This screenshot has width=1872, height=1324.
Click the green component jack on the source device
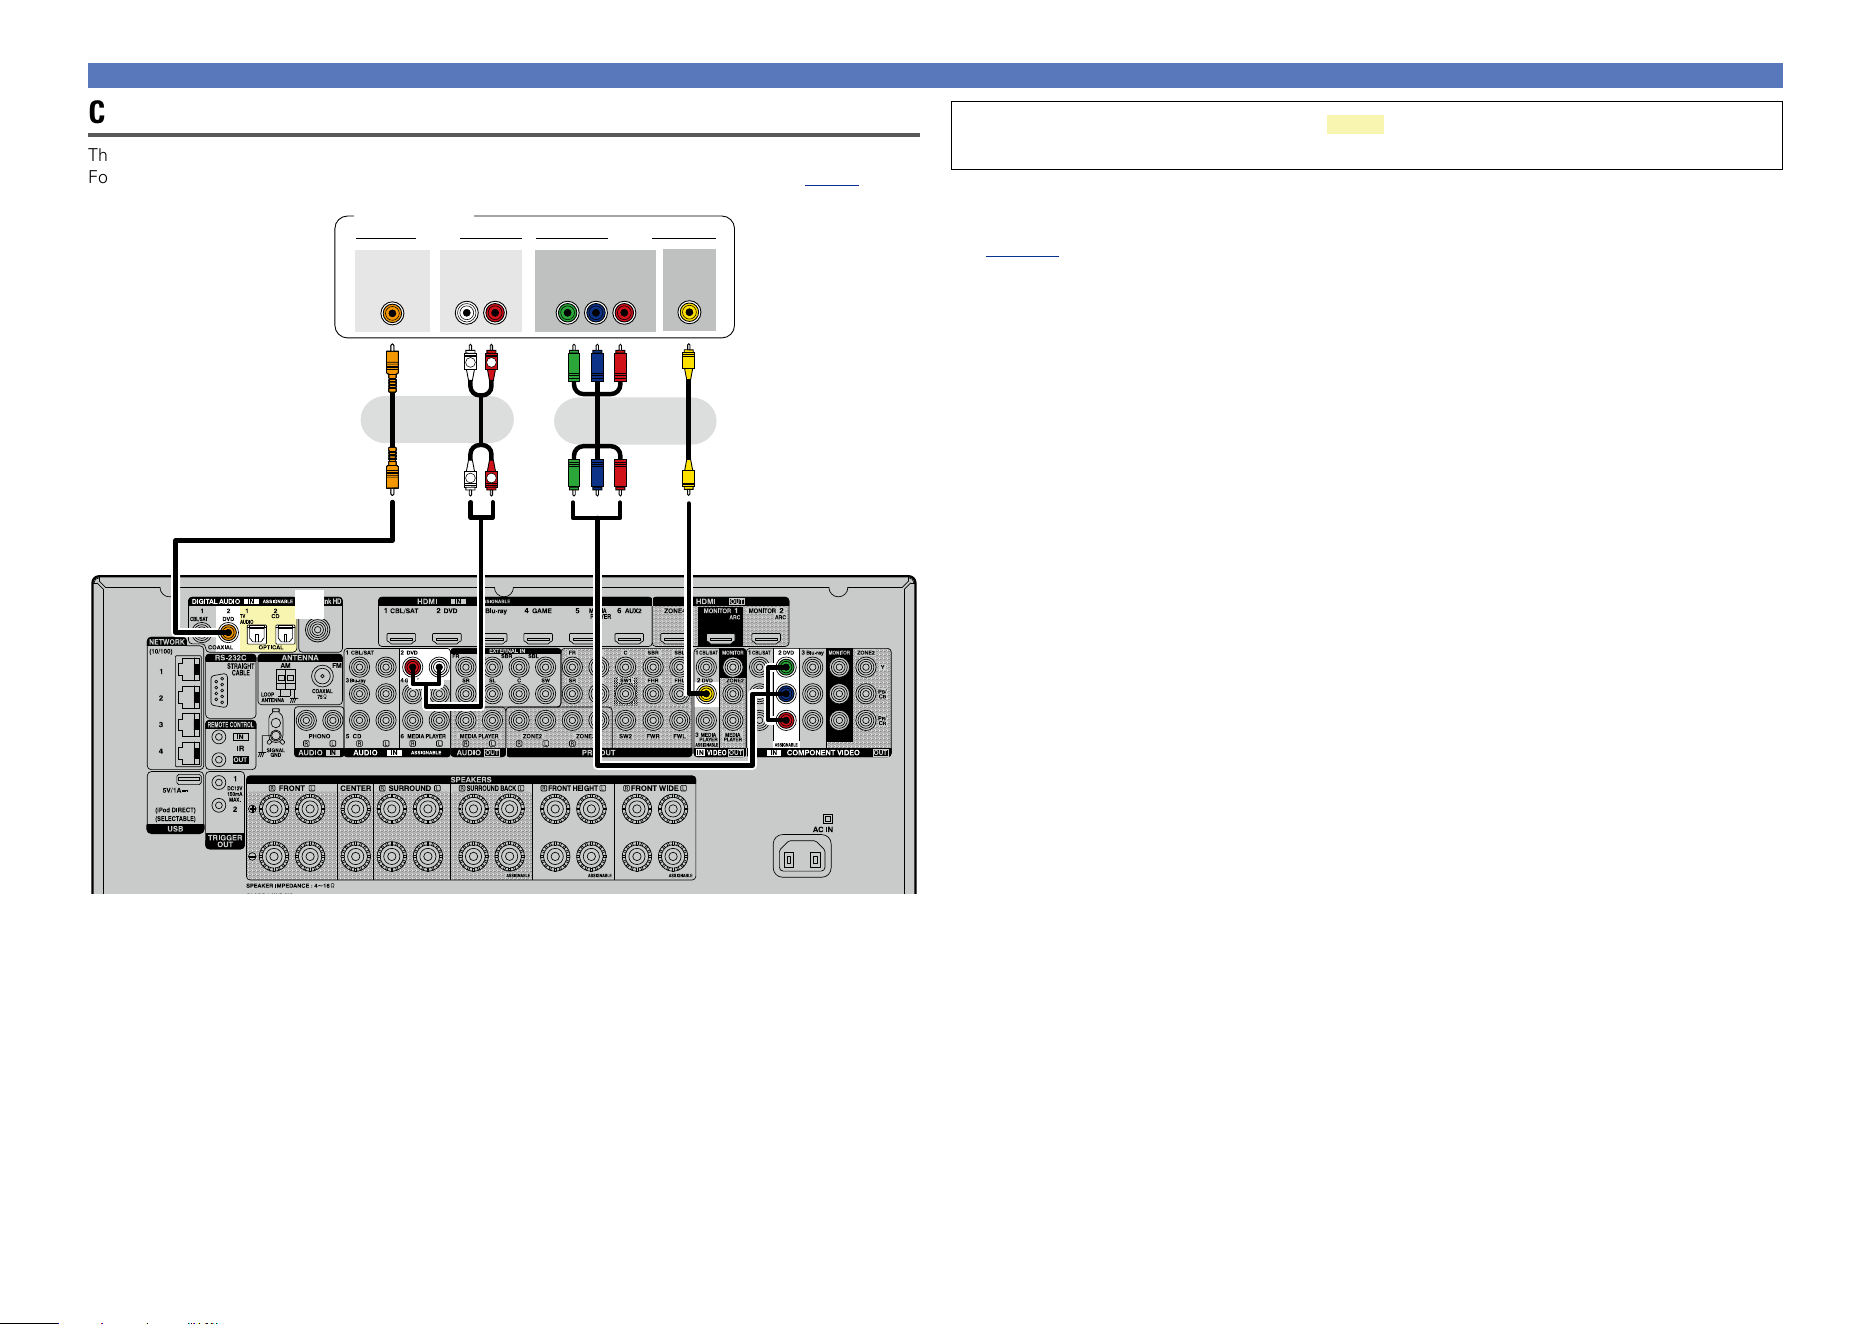tap(568, 313)
